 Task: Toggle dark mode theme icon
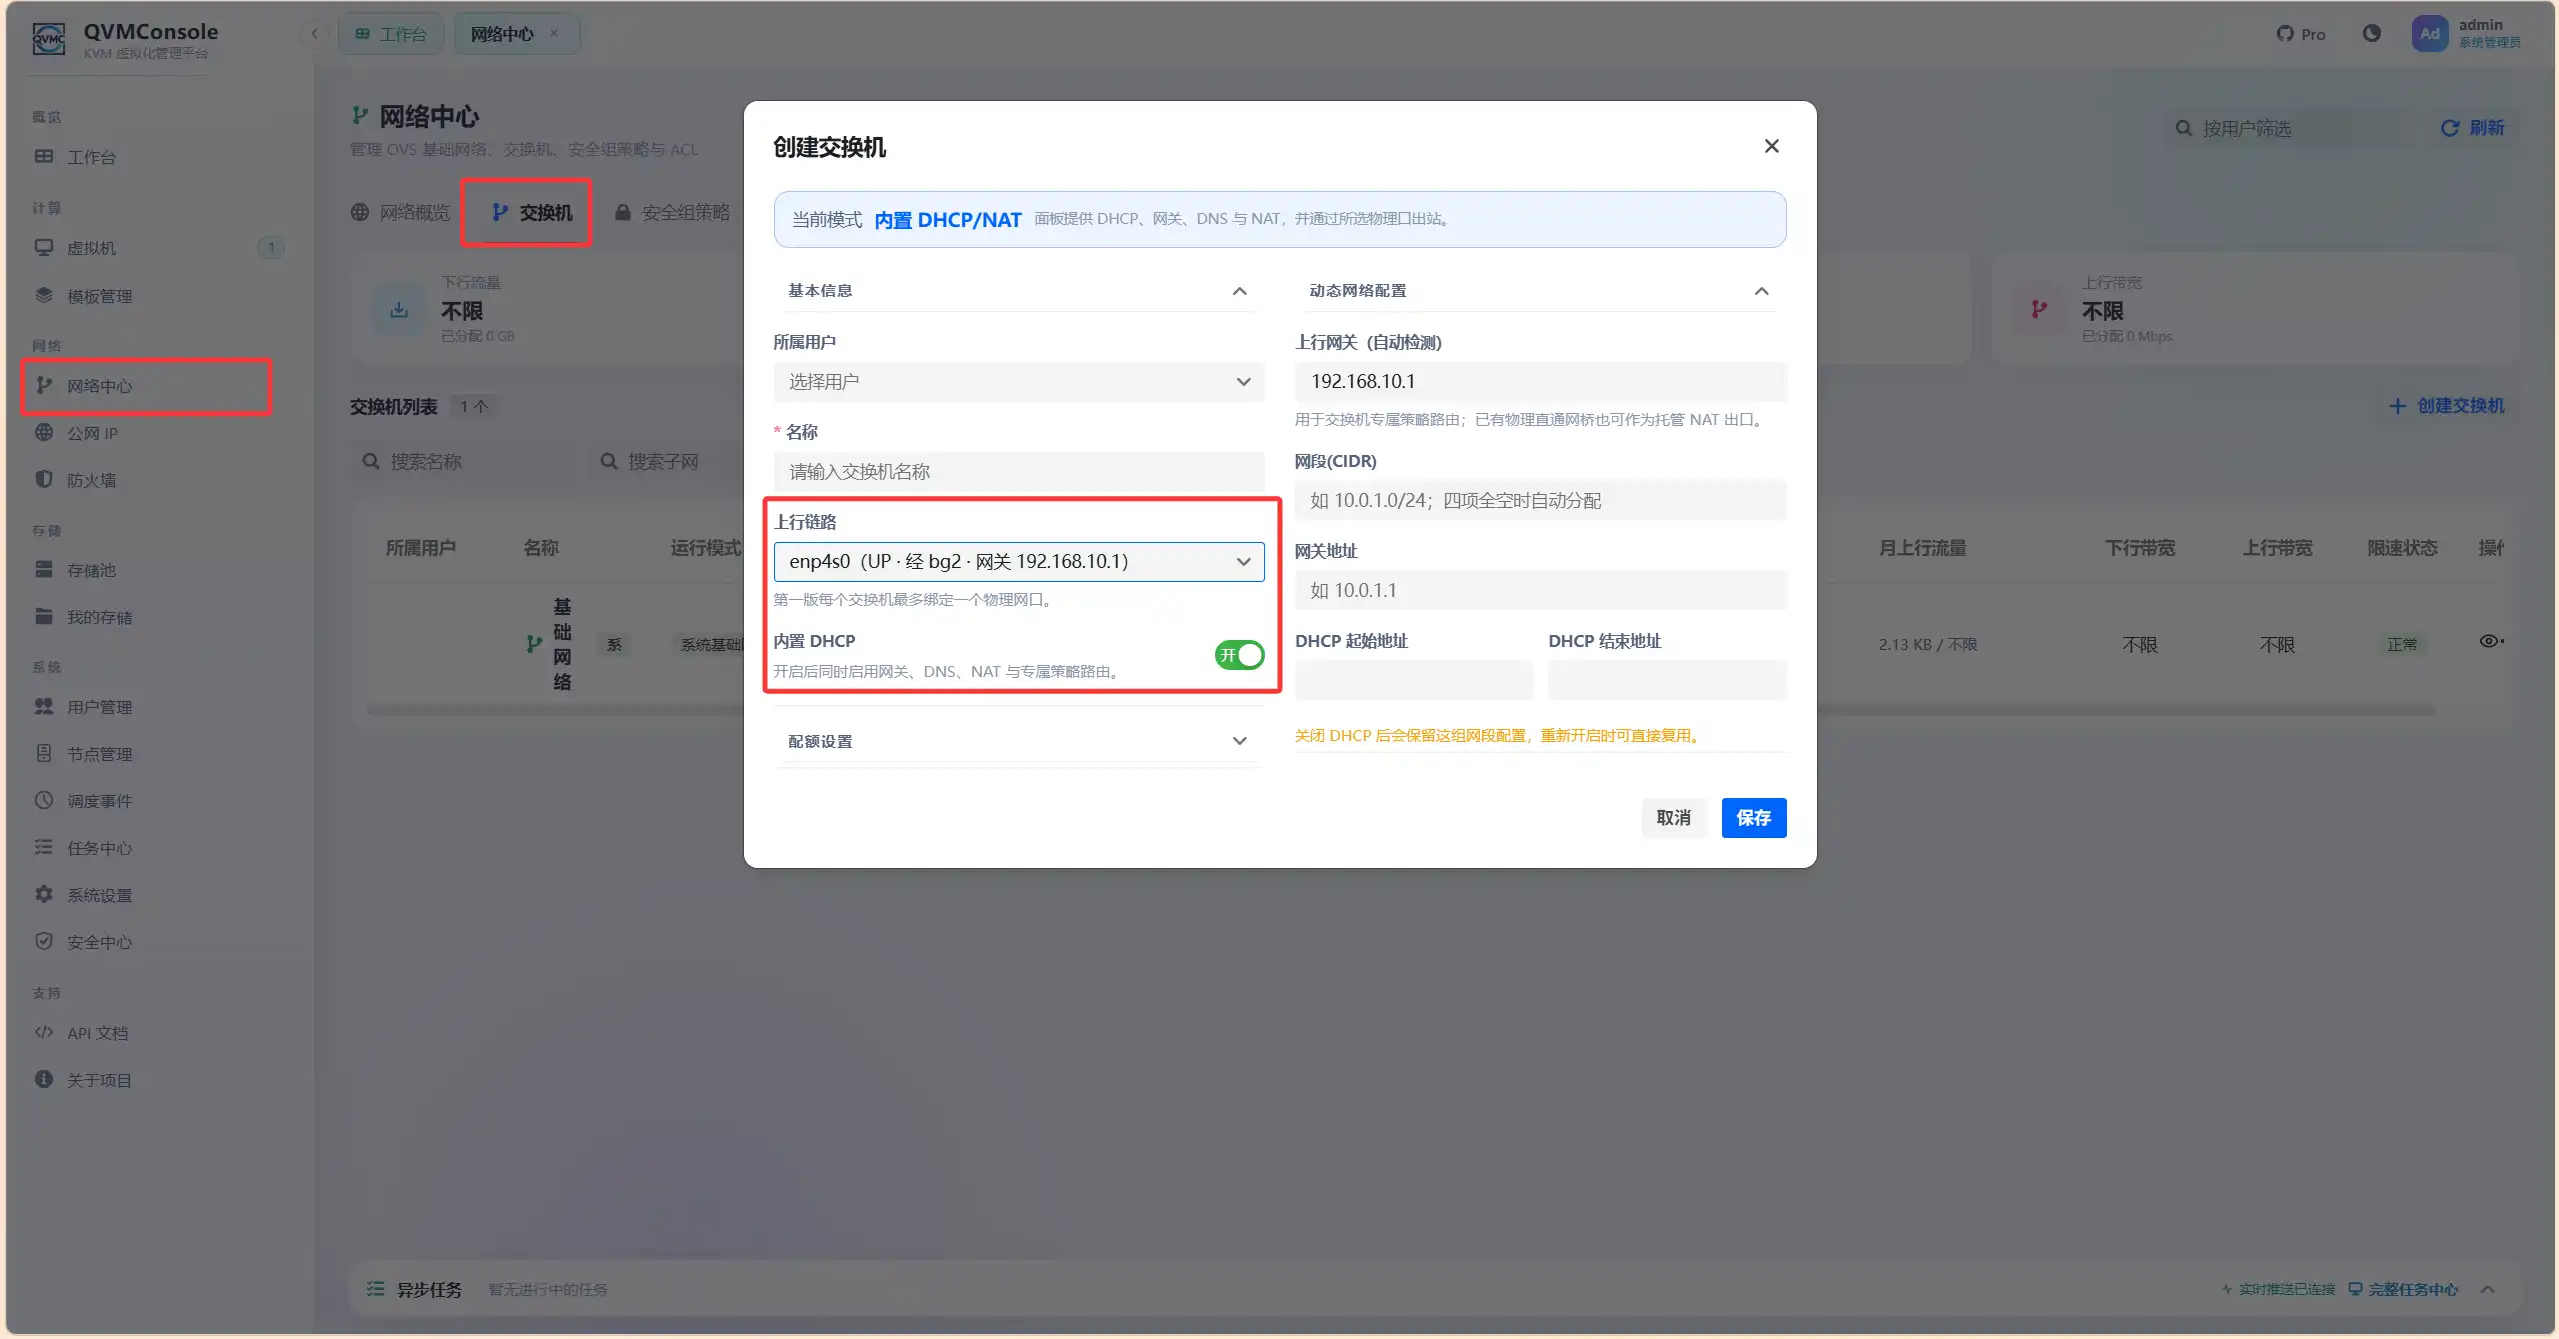click(2371, 33)
